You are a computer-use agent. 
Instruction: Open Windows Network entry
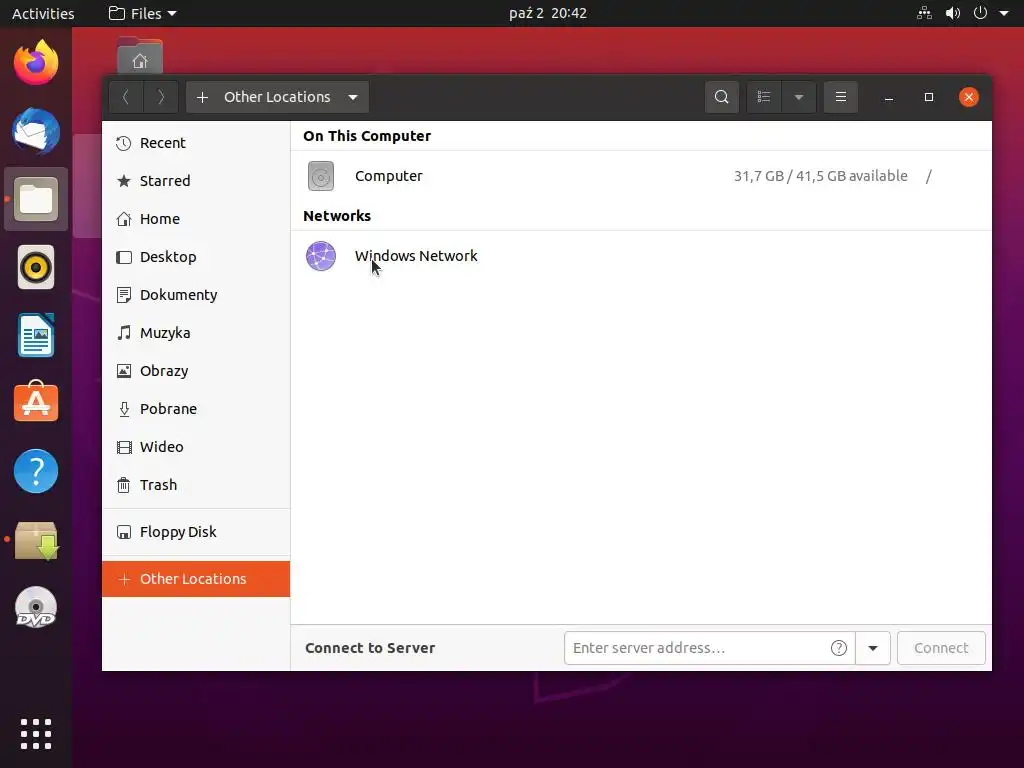click(641, 255)
